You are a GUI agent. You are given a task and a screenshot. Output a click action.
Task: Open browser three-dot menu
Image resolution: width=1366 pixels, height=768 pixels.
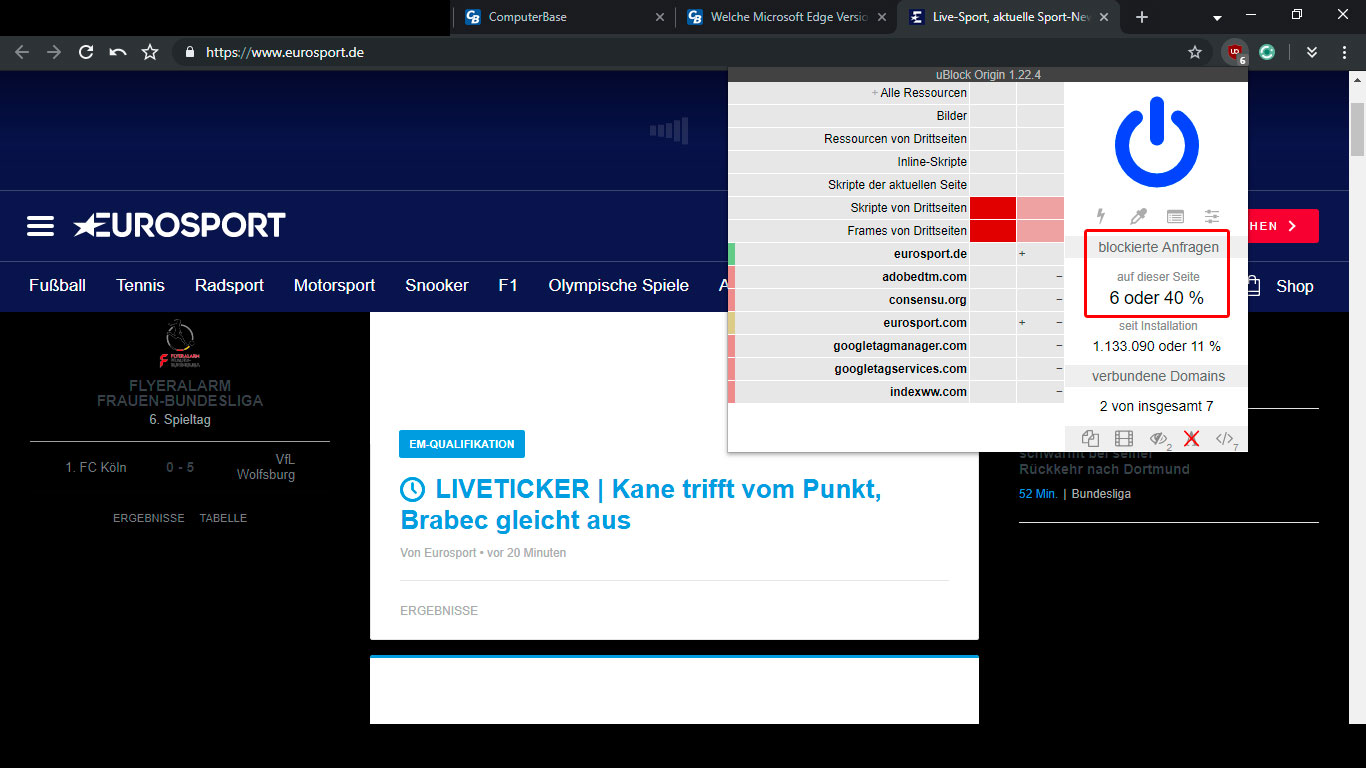(1344, 52)
